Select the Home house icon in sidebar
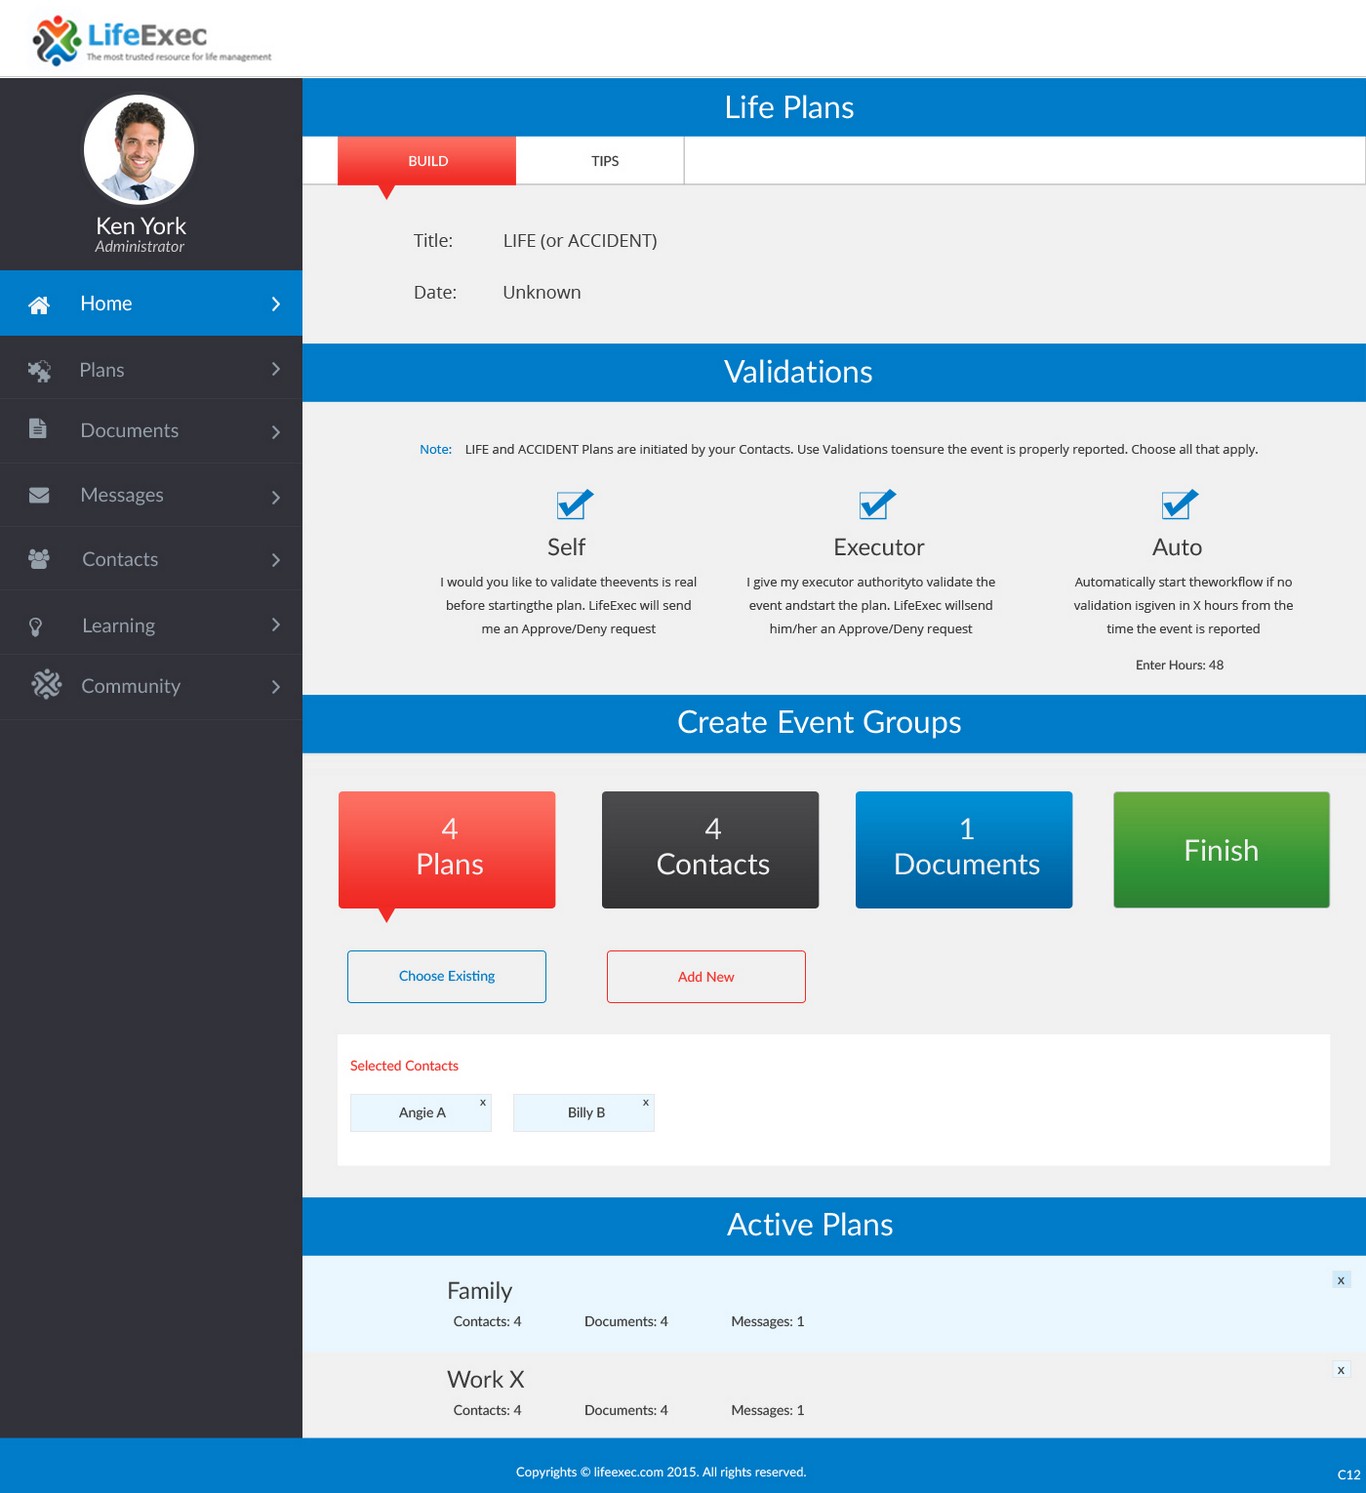Image resolution: width=1366 pixels, height=1493 pixels. click(39, 303)
